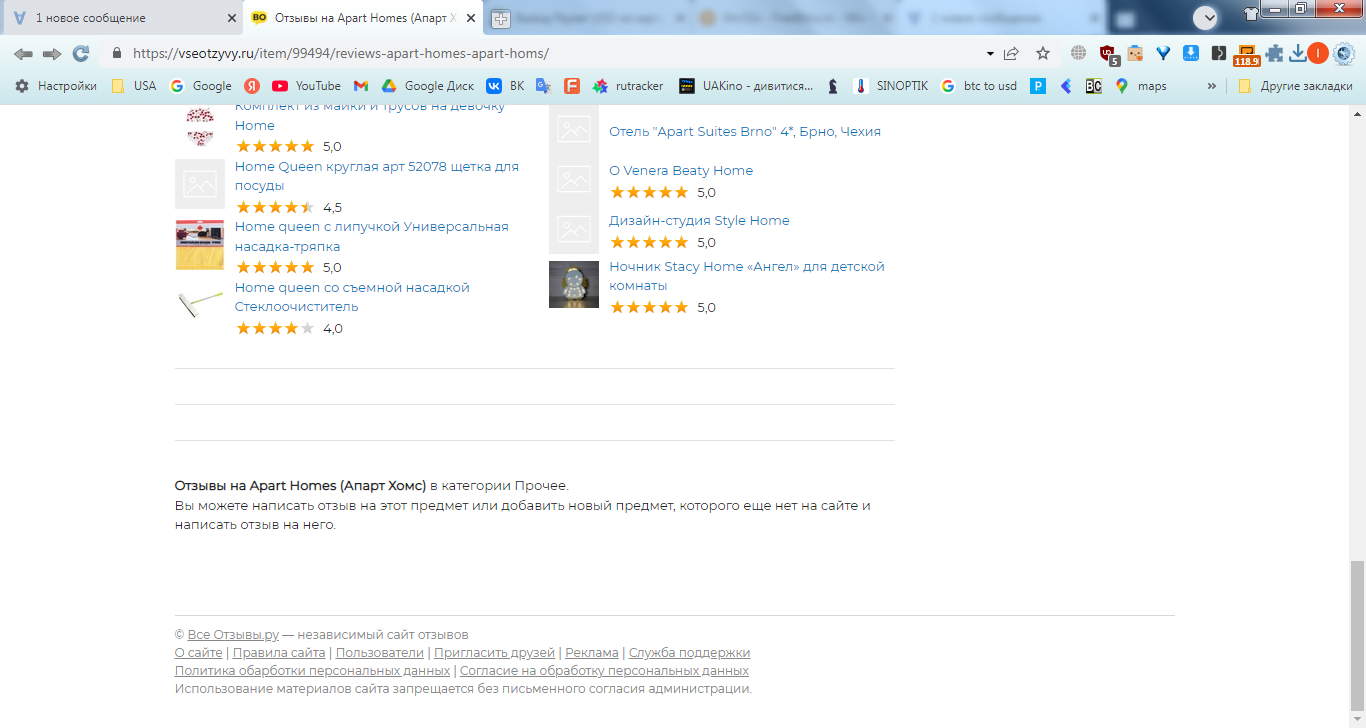
Task: Open the YouTube bookmark
Action: [306, 86]
